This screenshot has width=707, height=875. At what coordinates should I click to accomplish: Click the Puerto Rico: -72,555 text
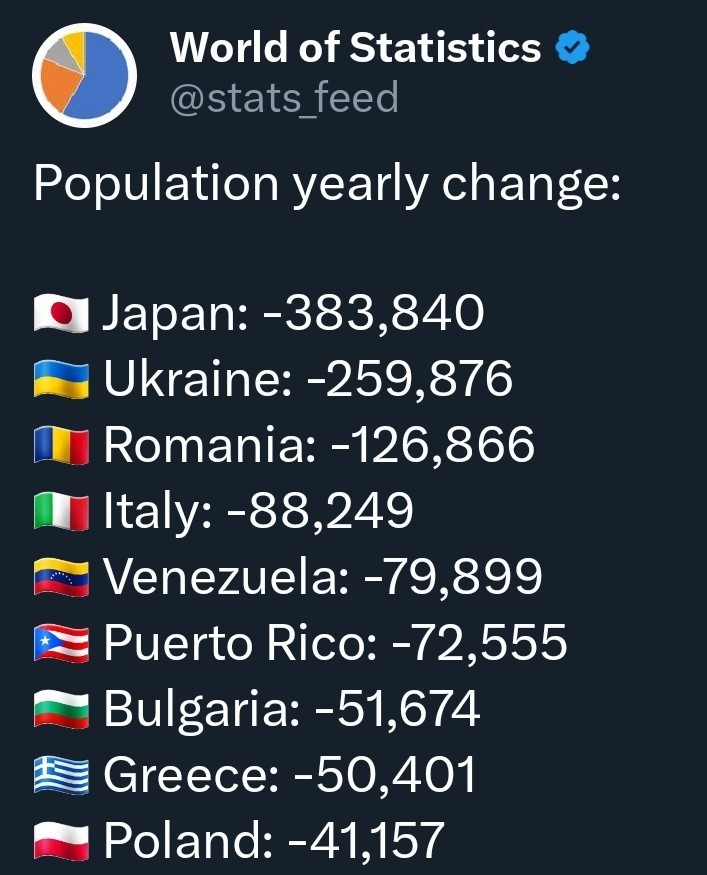tap(335, 644)
